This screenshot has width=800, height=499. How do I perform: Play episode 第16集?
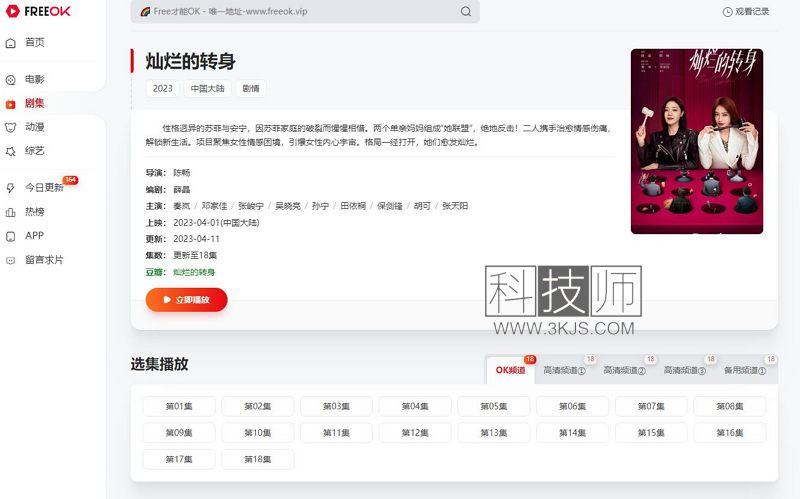(x=730, y=433)
